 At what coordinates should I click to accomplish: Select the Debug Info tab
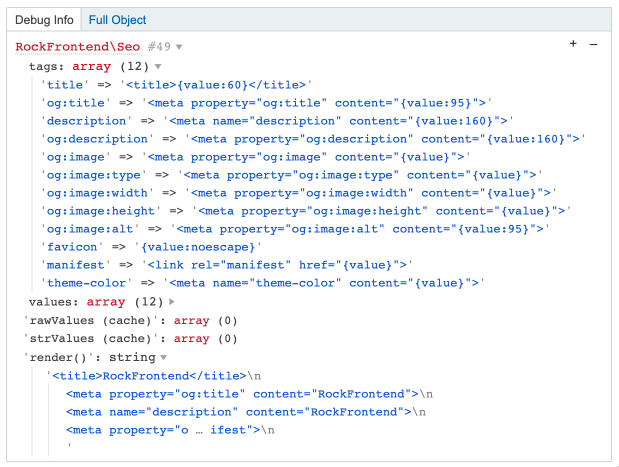click(x=44, y=19)
